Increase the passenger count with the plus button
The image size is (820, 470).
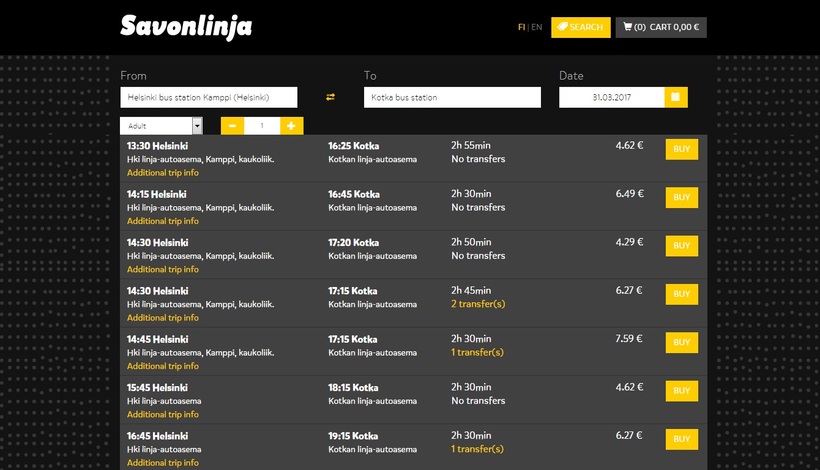tap(291, 126)
